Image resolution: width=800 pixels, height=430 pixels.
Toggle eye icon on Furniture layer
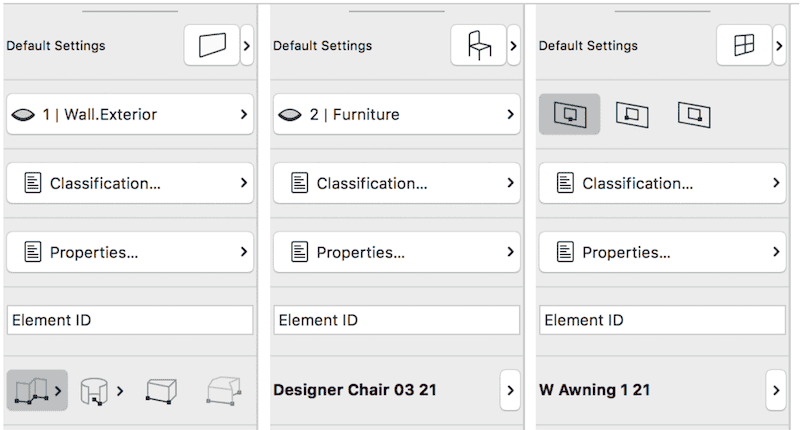coord(291,115)
